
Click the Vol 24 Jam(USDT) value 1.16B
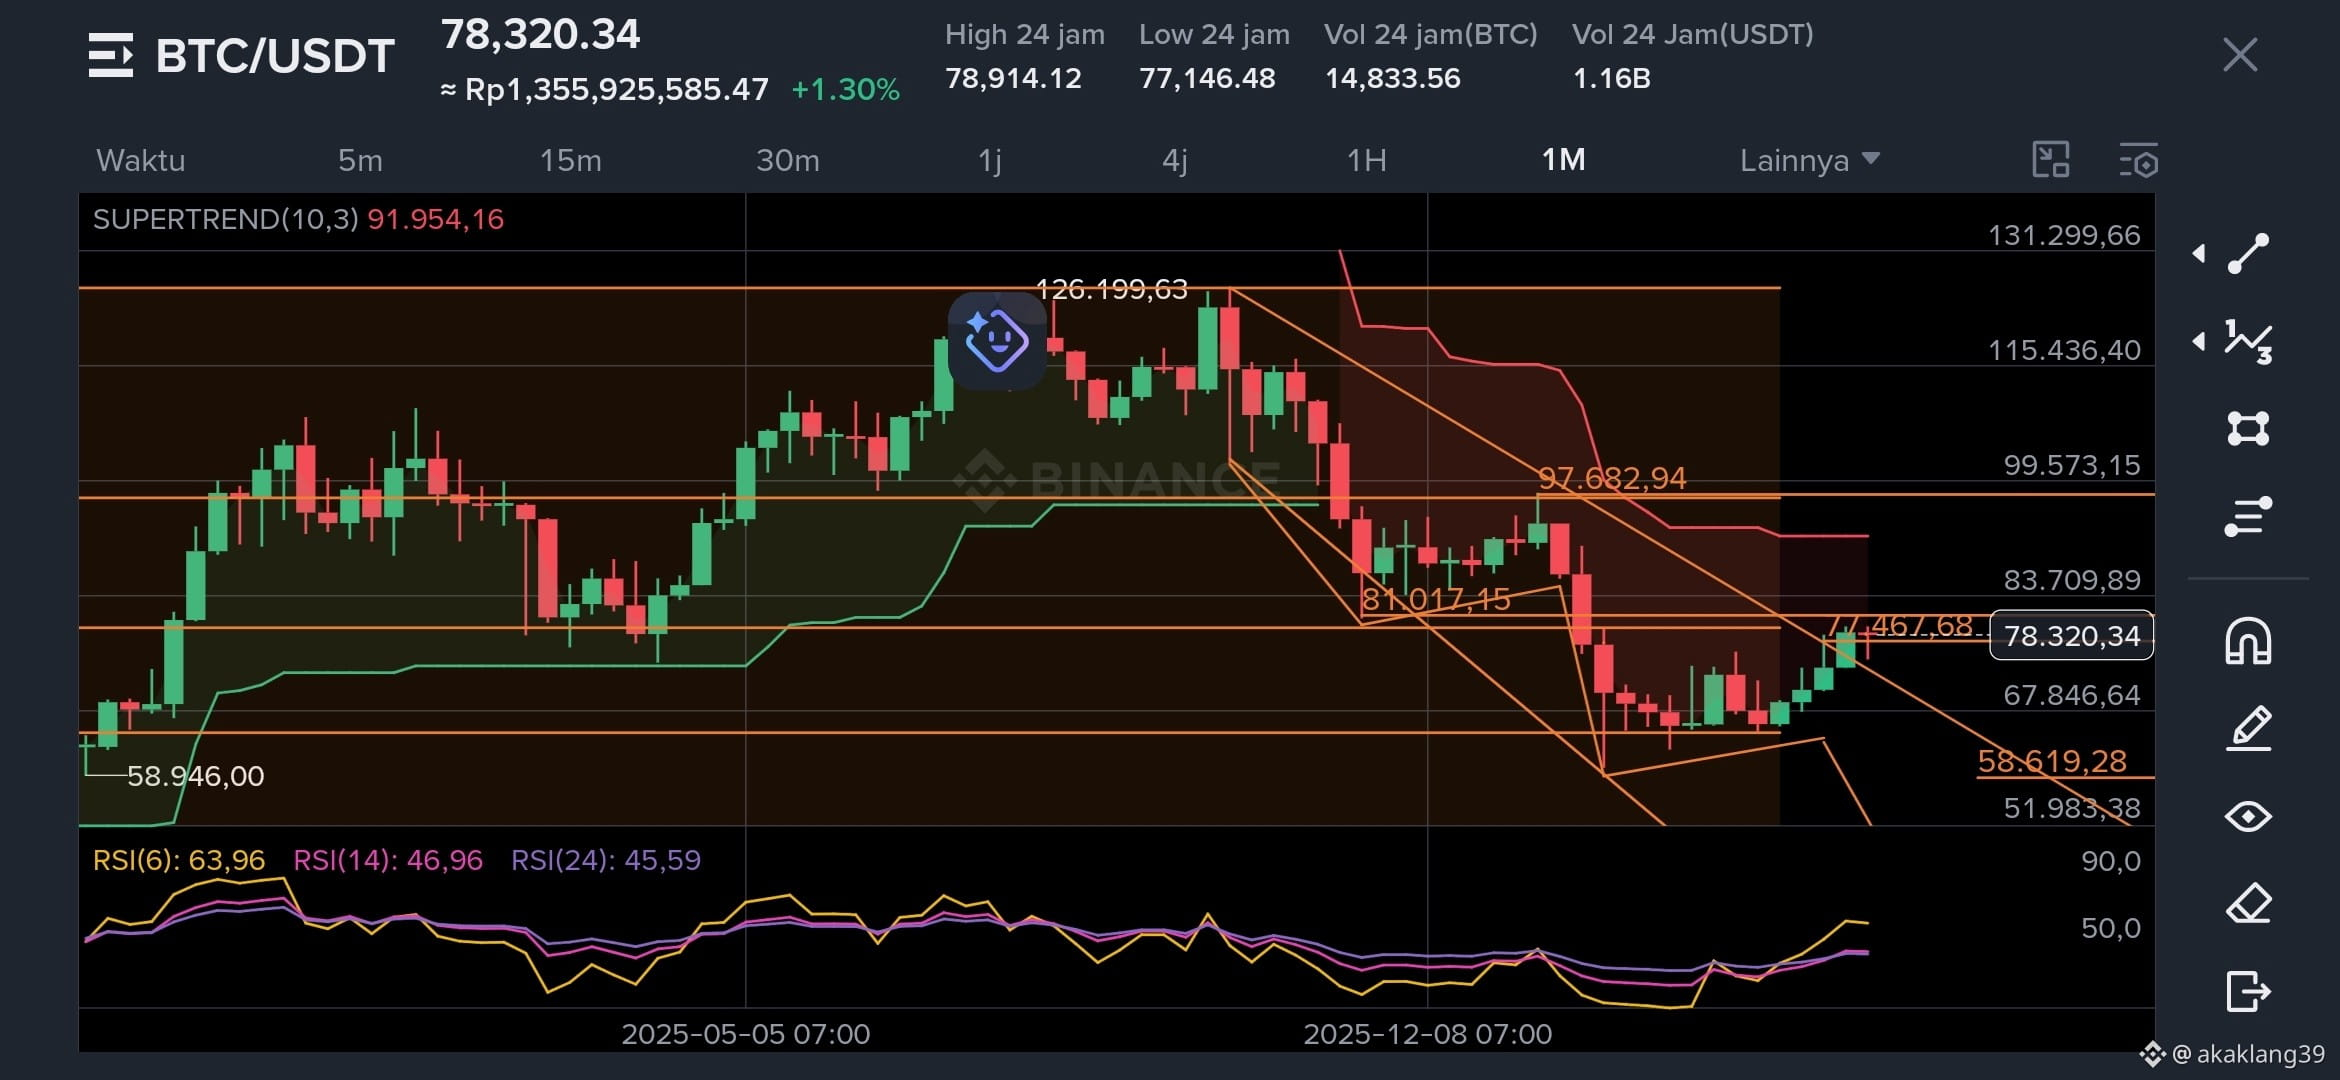pos(1611,78)
